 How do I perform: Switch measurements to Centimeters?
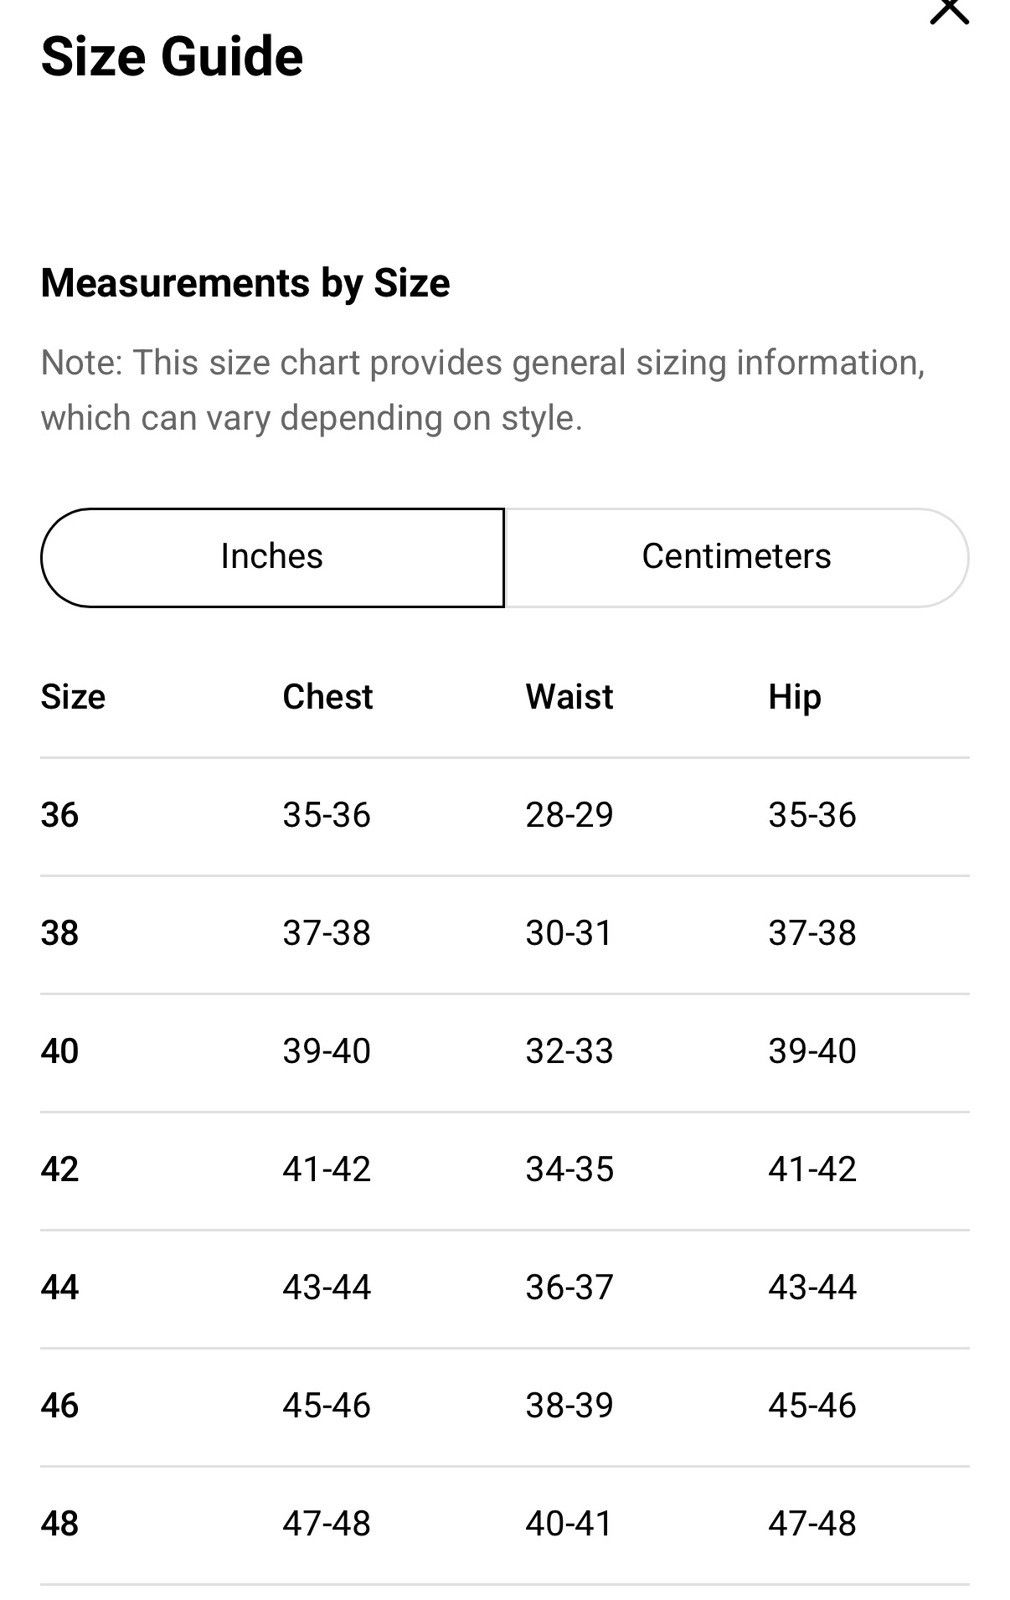click(x=737, y=557)
